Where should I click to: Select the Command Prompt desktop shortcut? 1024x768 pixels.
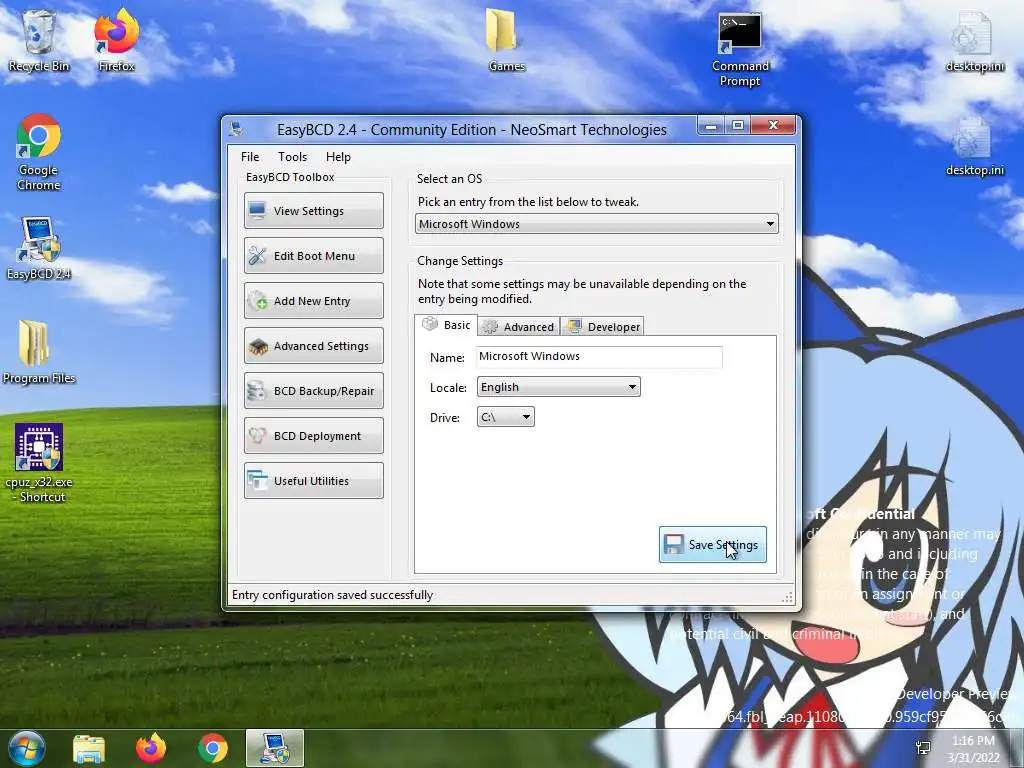(x=740, y=50)
